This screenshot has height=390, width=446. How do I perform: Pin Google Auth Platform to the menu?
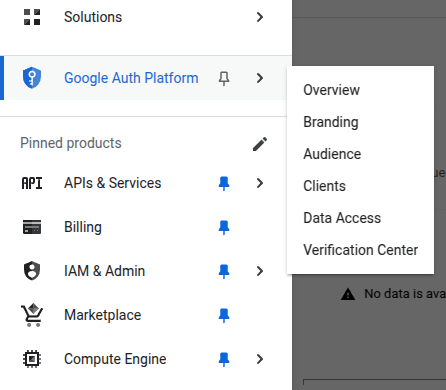224,78
